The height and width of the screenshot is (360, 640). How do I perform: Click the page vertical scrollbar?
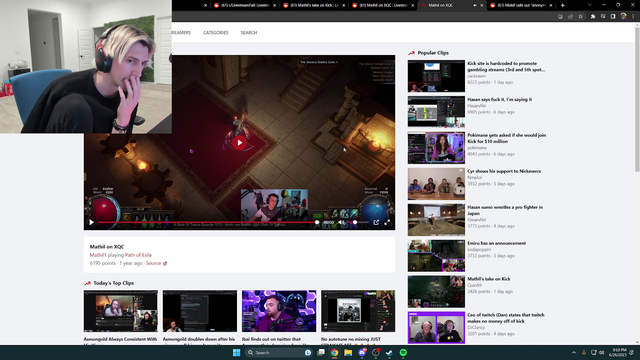pos(637,98)
